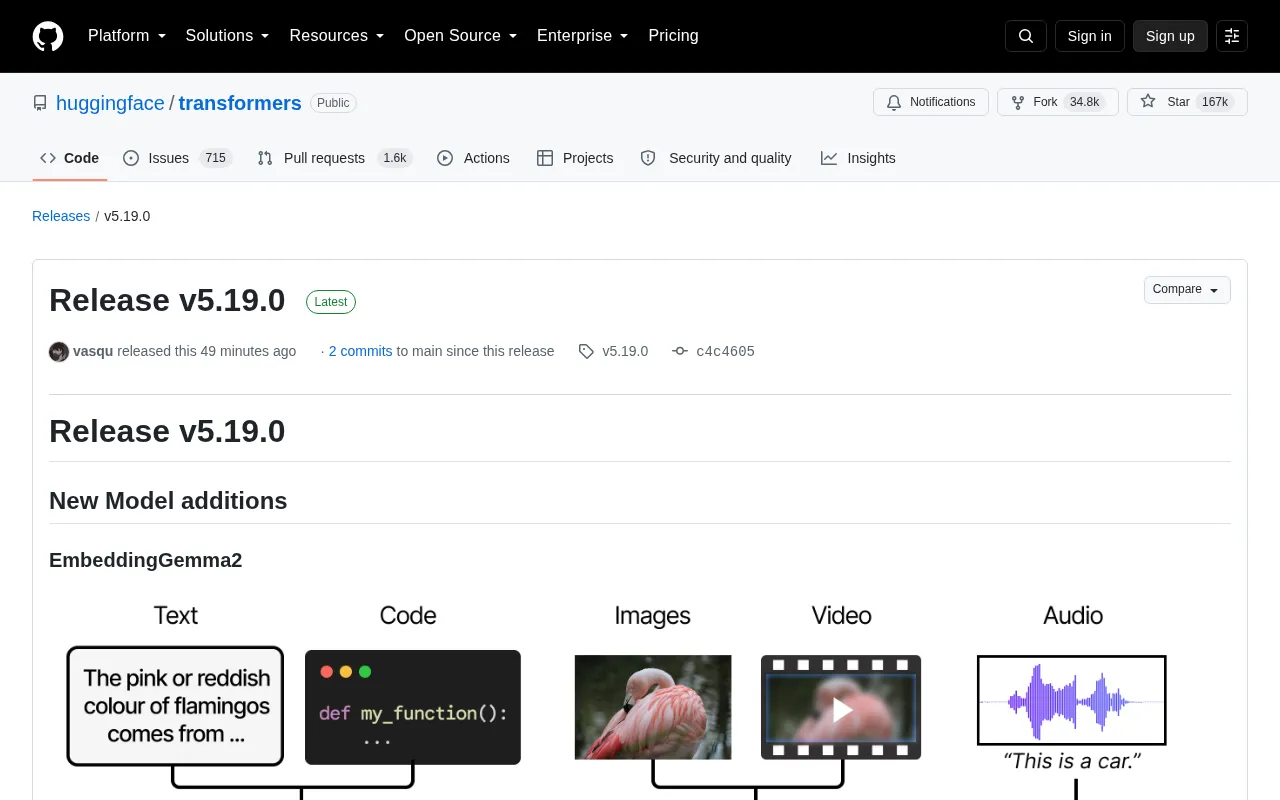The height and width of the screenshot is (800, 1280).
Task: Star the transformers repository
Action: 1187,102
